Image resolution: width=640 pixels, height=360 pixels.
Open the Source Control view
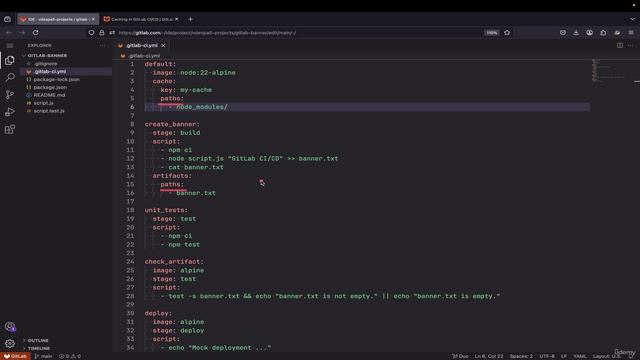pyautogui.click(x=10, y=95)
